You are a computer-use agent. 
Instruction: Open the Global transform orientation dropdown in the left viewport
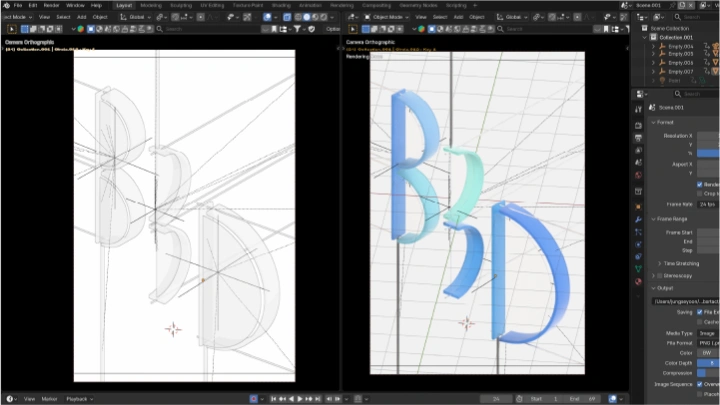pos(137,17)
